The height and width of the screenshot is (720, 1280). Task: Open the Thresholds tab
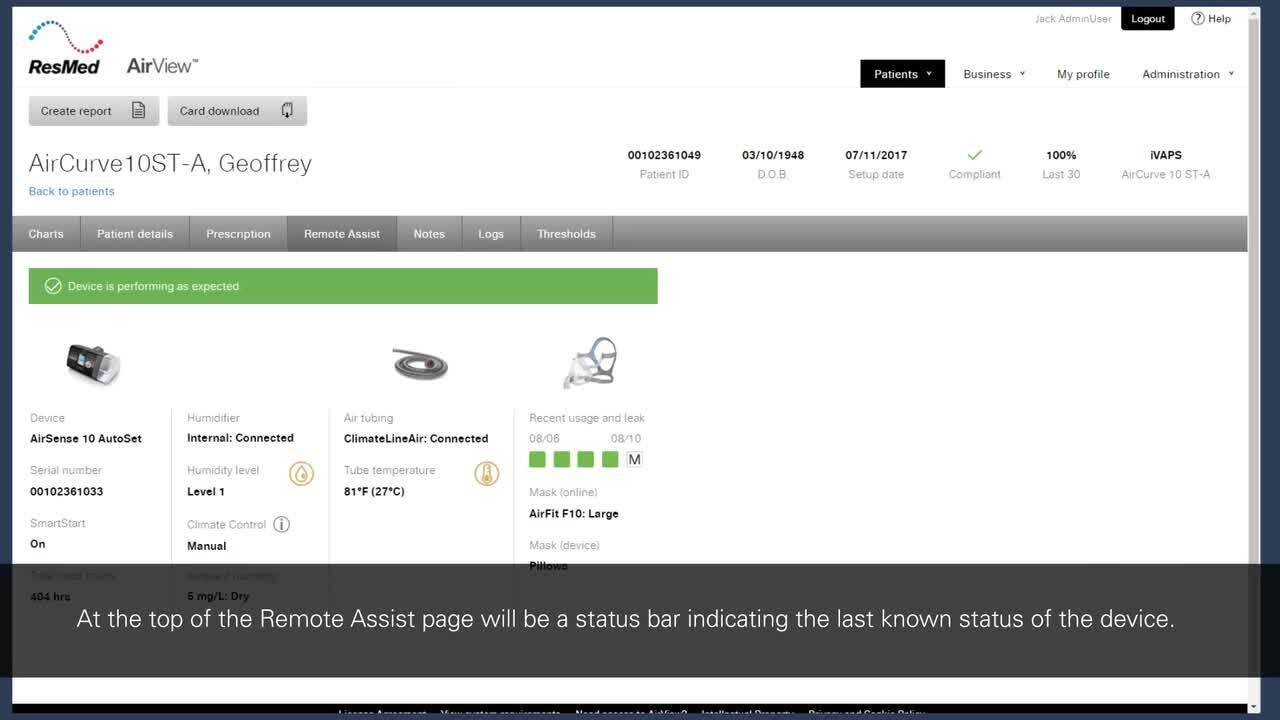click(566, 234)
